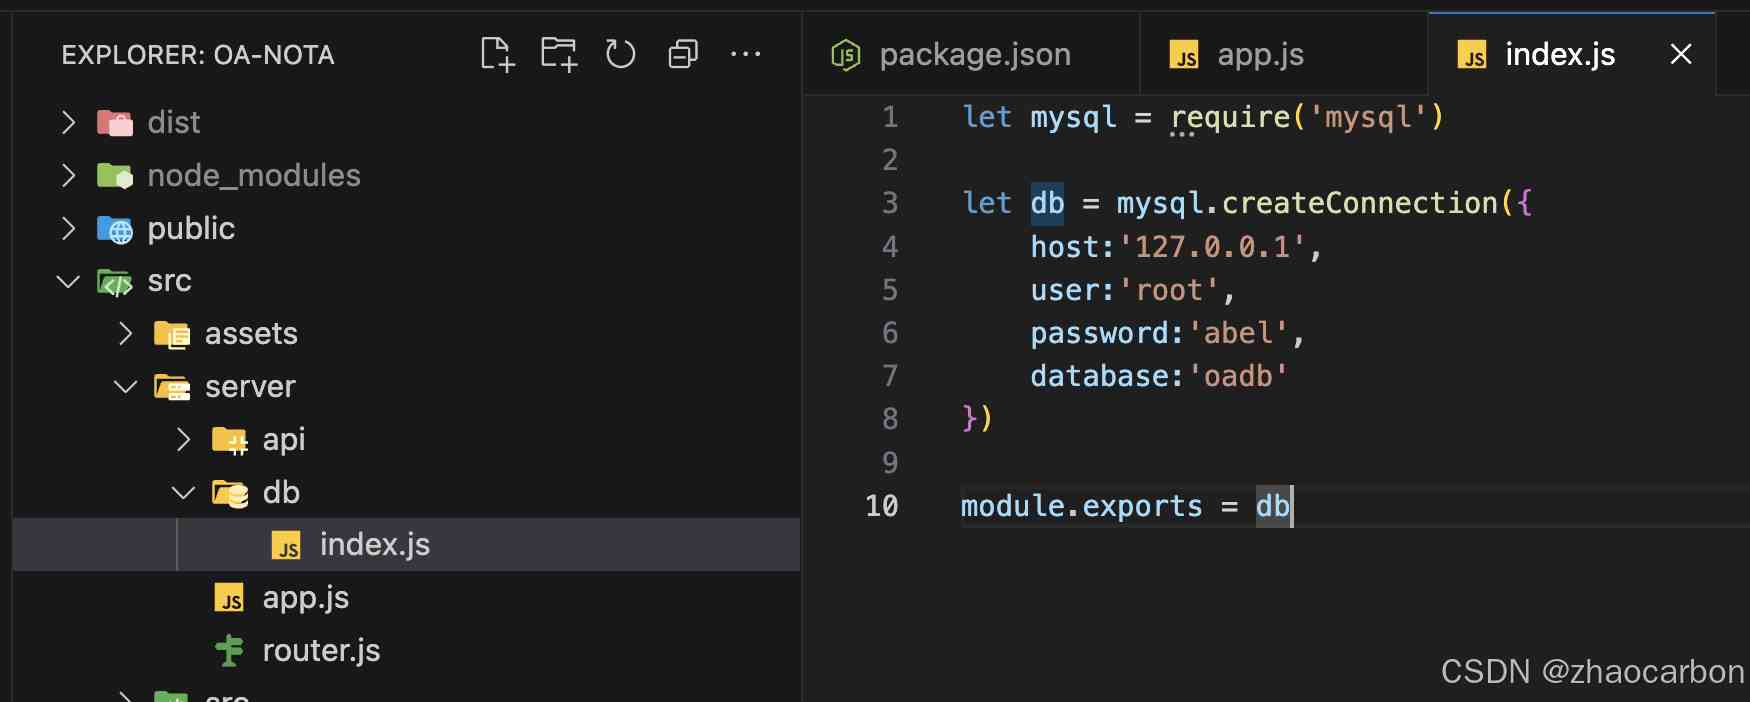
Task: Click the JS icon on app.js tab
Action: [x=1184, y=55]
